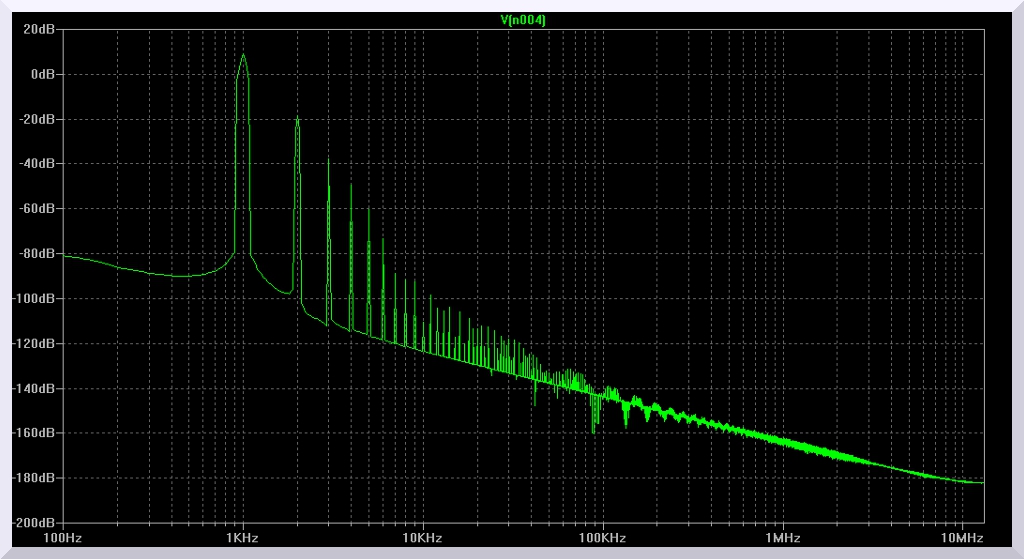The height and width of the screenshot is (559, 1024).
Task: Click the 1KHz frequency axis label
Action: pyautogui.click(x=243, y=537)
